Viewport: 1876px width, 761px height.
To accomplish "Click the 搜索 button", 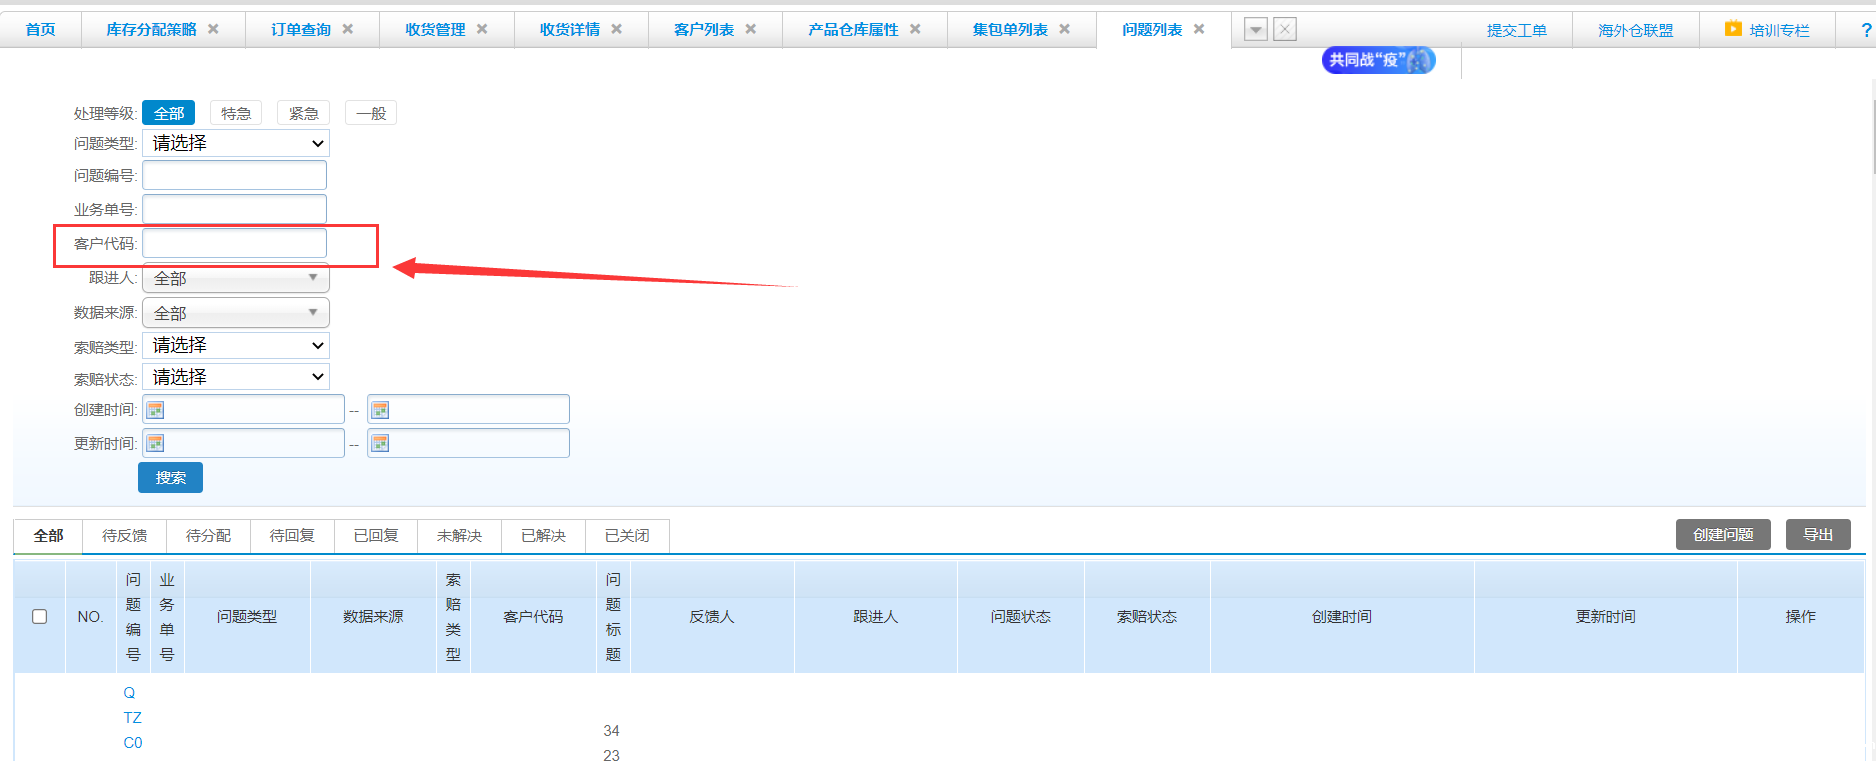I will click(170, 478).
